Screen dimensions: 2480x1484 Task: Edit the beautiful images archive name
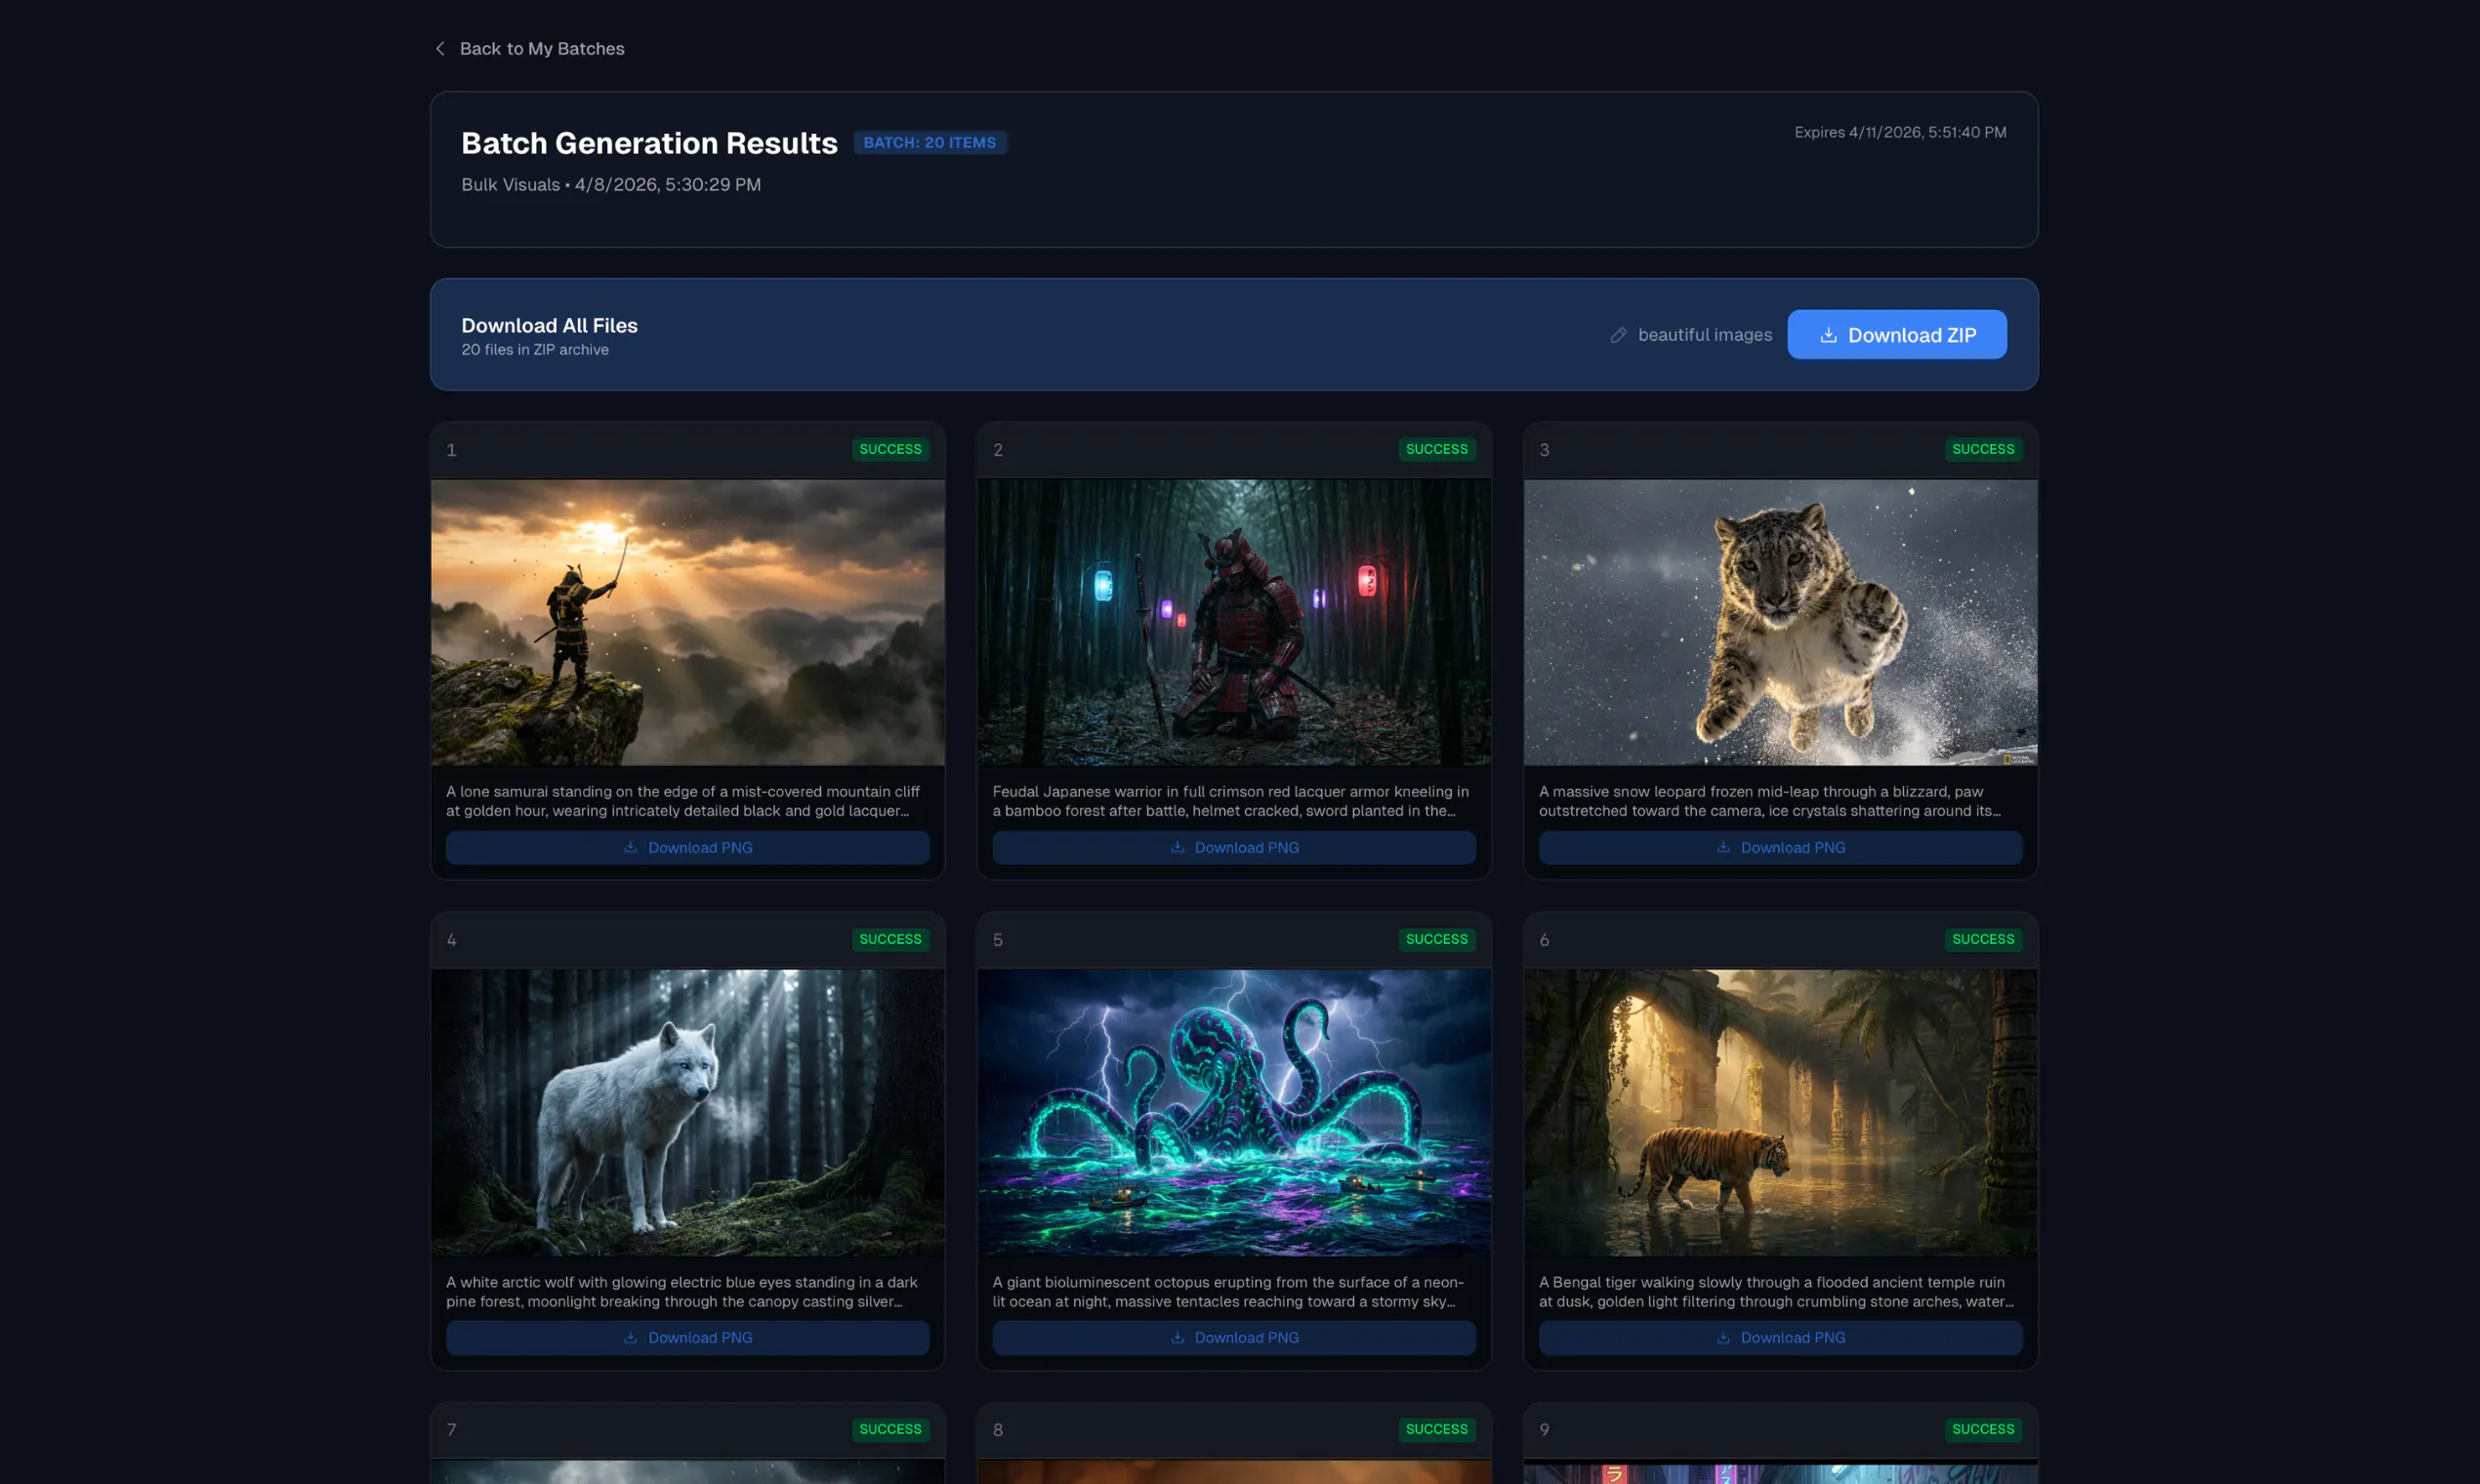tap(1704, 335)
